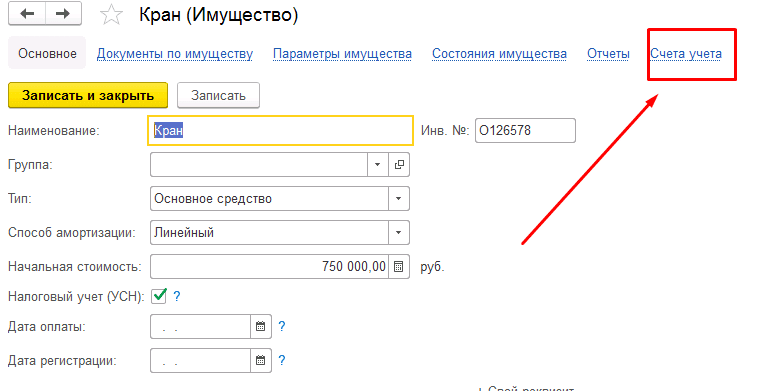The height and width of the screenshot is (391, 783).
Task: Click the Инв. № field O126578
Action: (525, 131)
